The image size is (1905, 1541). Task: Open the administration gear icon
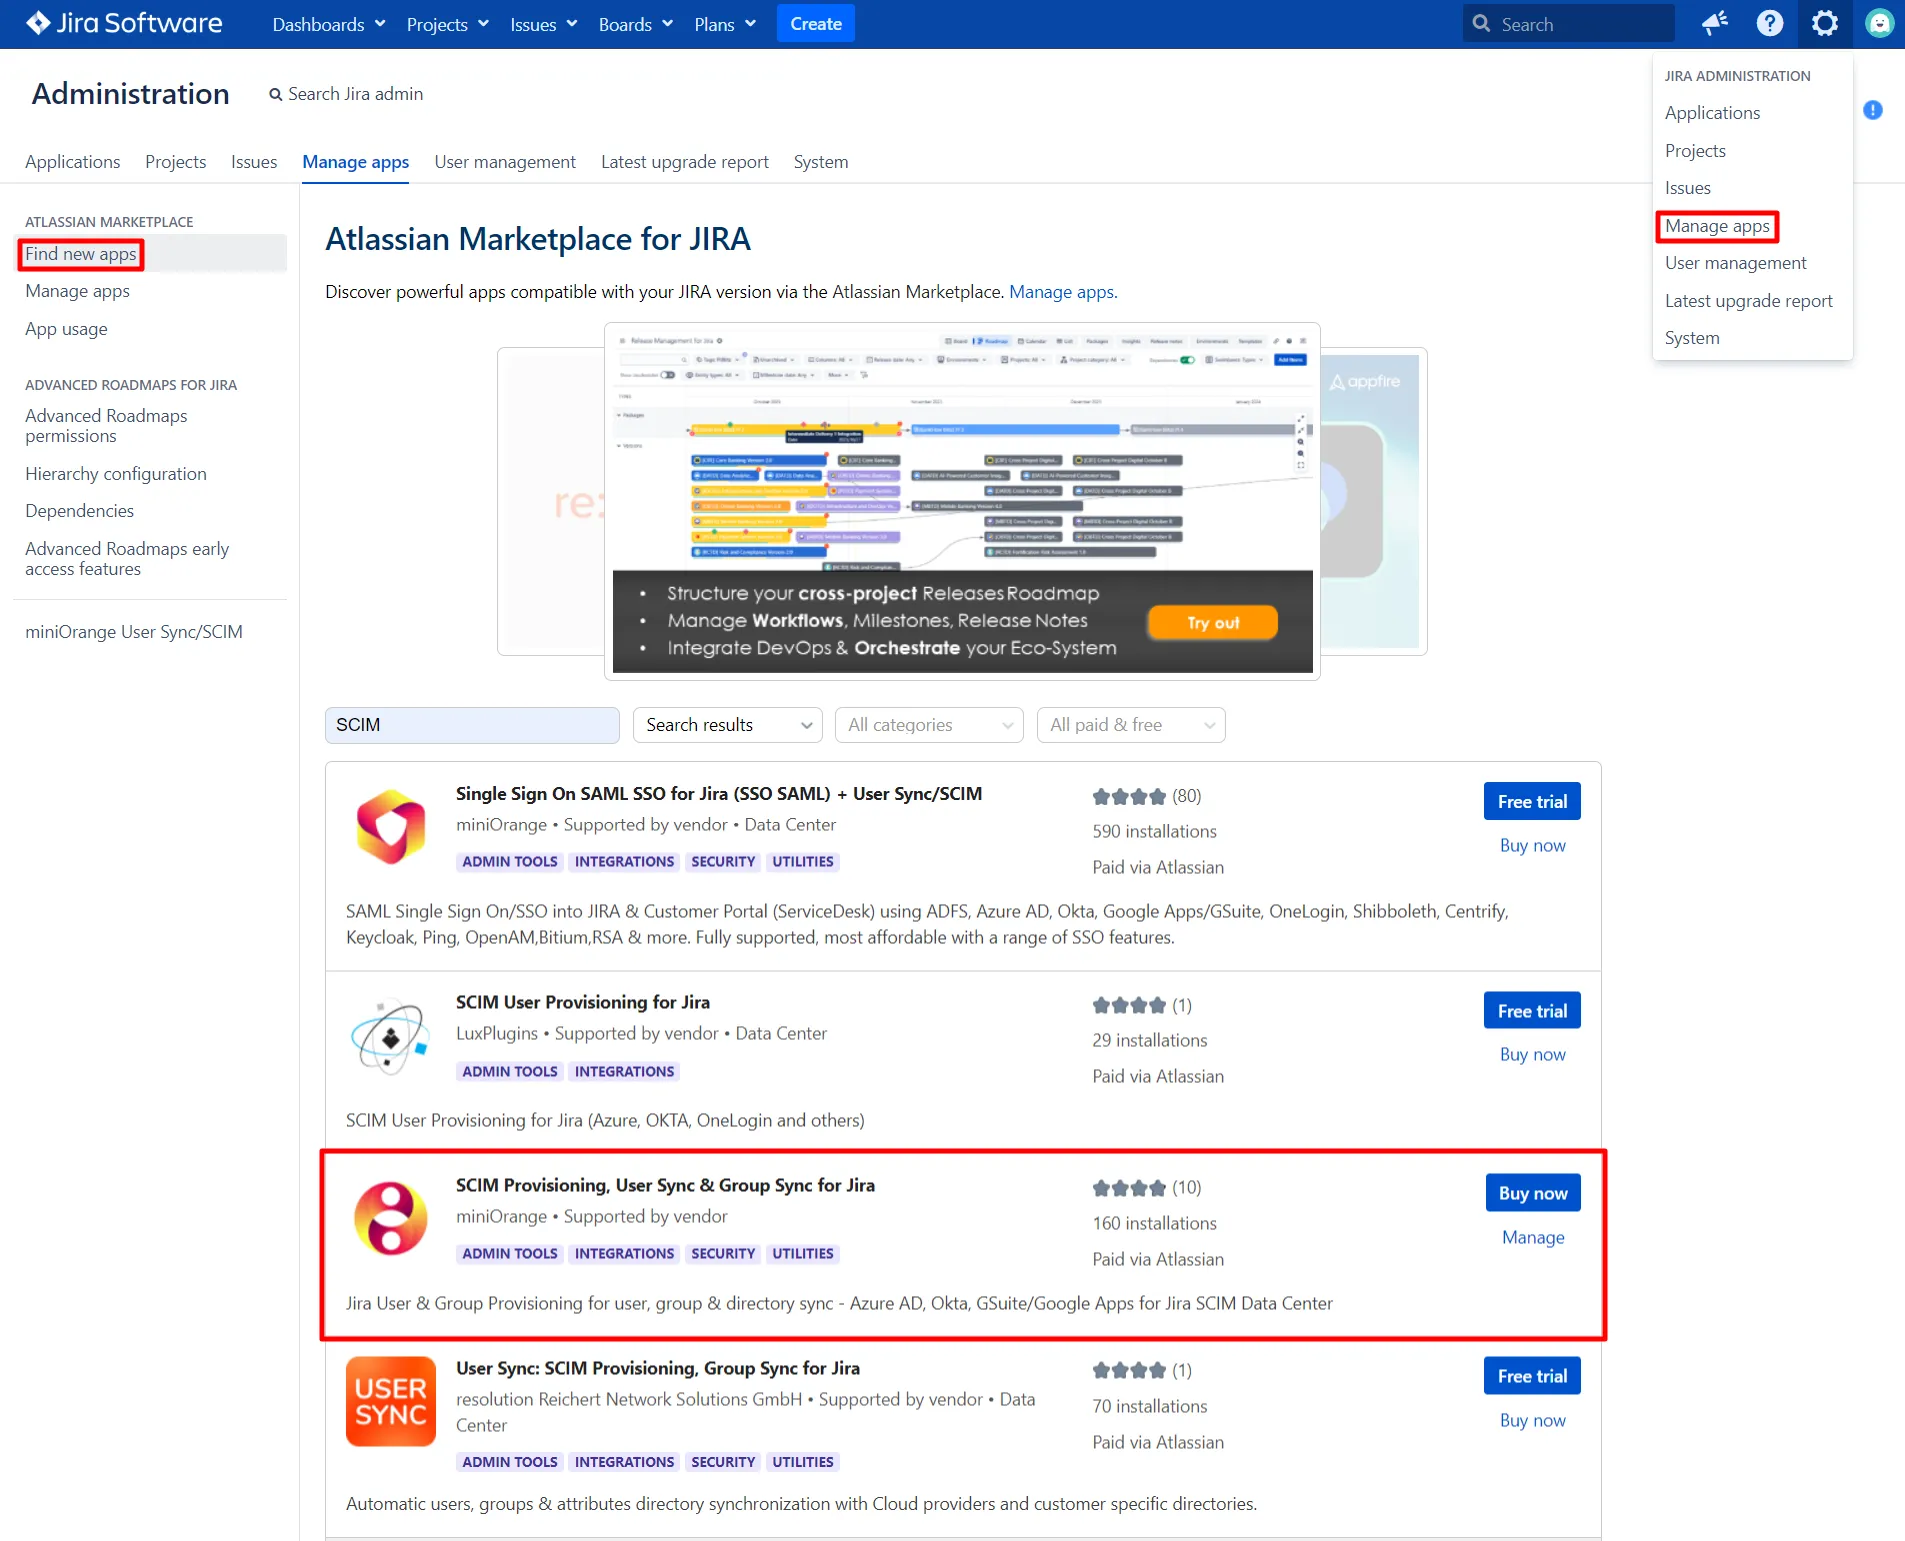pos(1824,23)
